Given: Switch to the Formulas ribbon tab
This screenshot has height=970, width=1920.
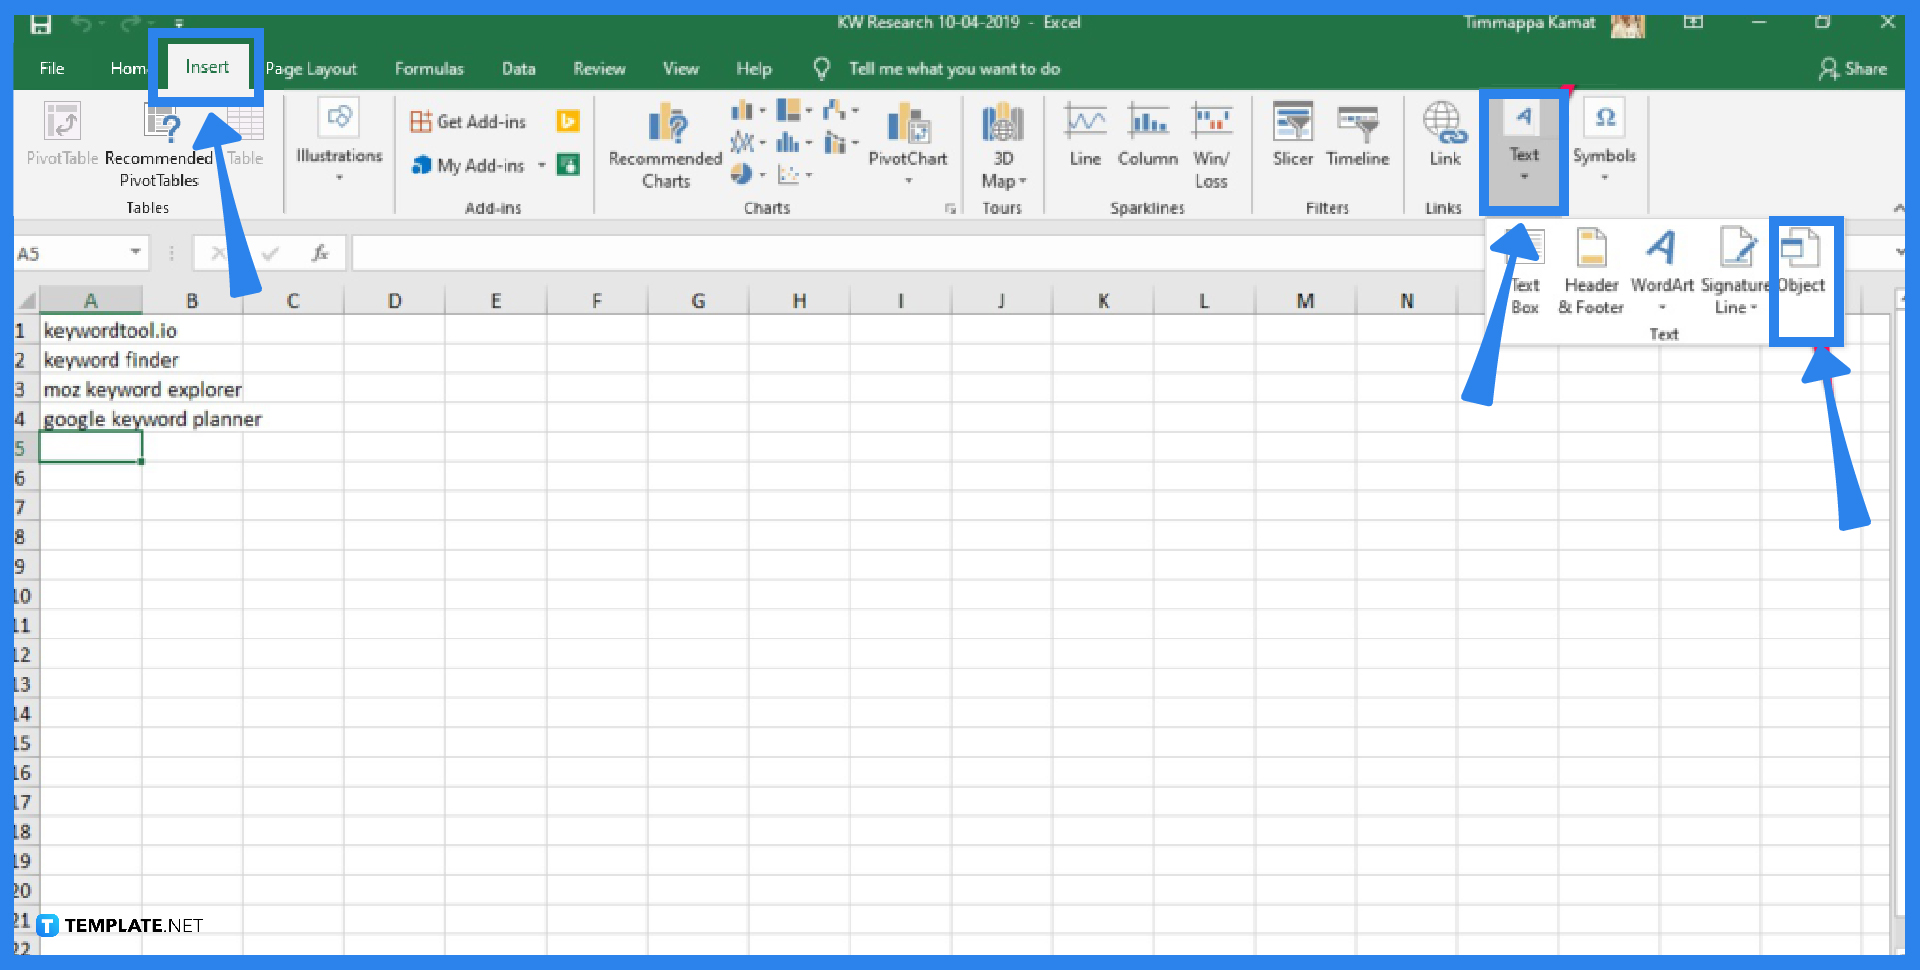Looking at the screenshot, I should [429, 68].
